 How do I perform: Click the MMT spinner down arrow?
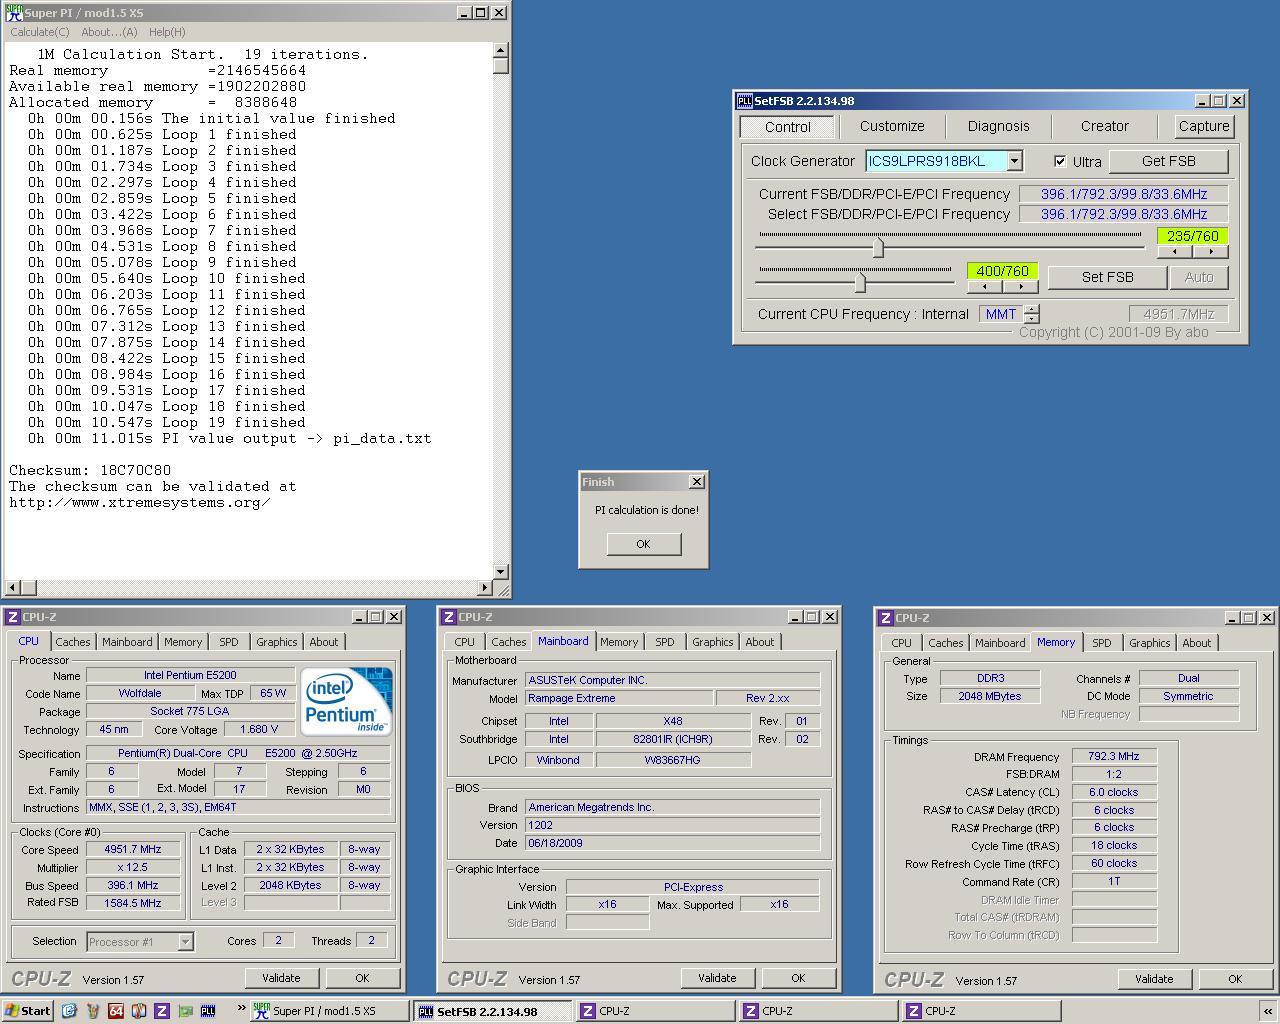1031,319
